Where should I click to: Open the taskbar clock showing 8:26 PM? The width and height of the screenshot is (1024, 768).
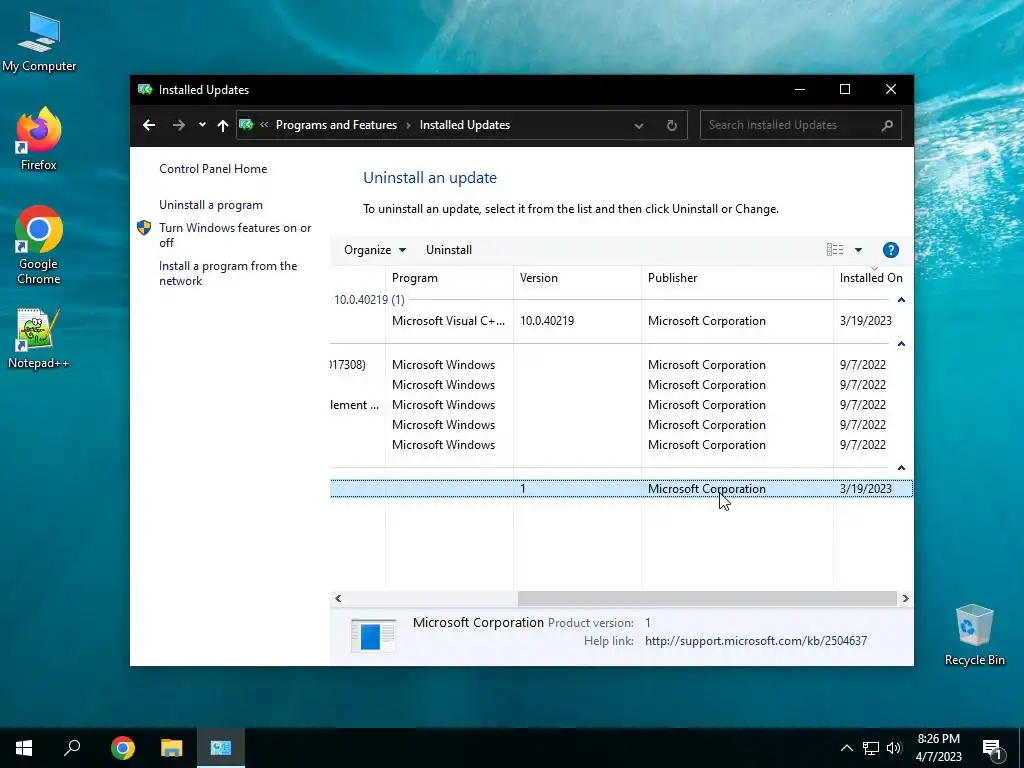pos(938,748)
